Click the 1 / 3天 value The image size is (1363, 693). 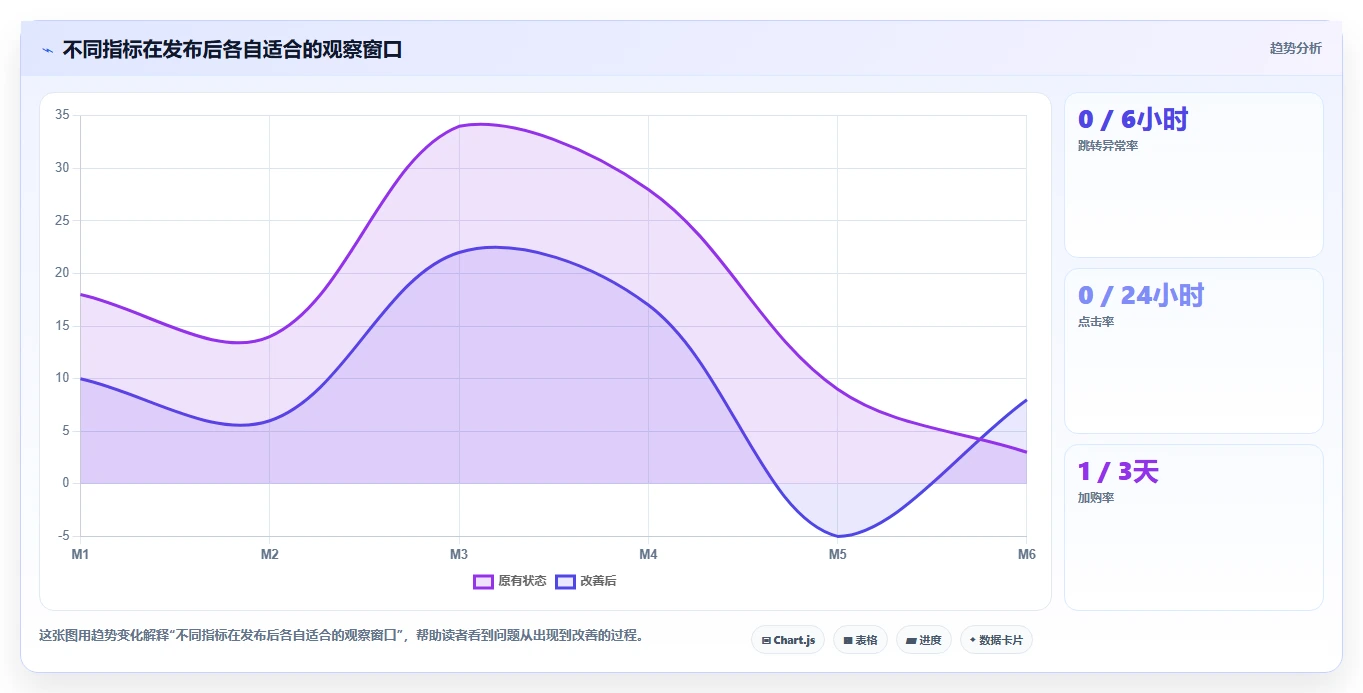(1118, 472)
